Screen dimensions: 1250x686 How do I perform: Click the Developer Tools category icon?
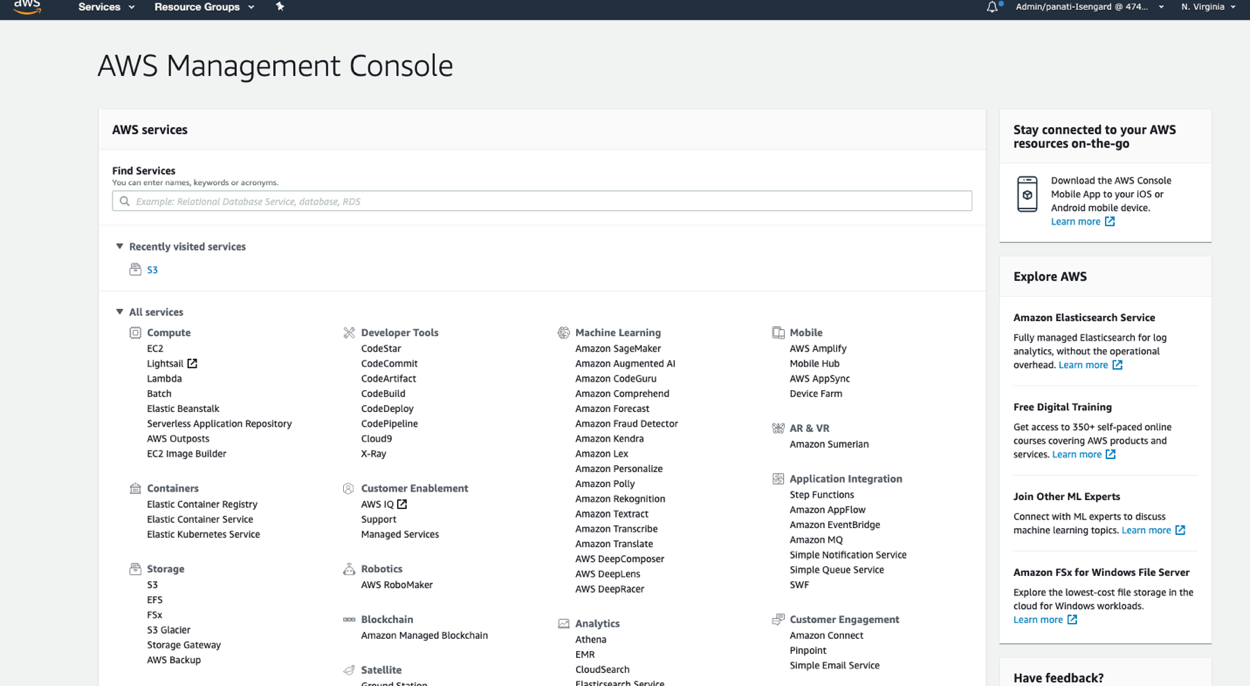point(349,332)
